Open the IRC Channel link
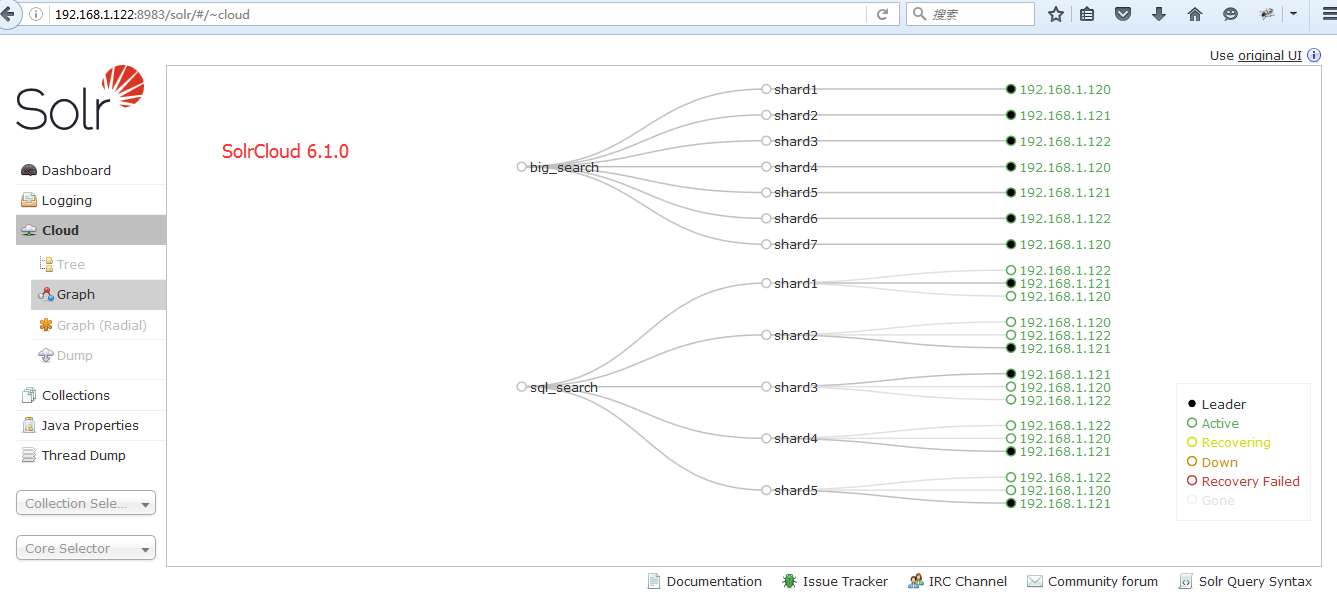This screenshot has height=600, width=1337. pos(957,581)
